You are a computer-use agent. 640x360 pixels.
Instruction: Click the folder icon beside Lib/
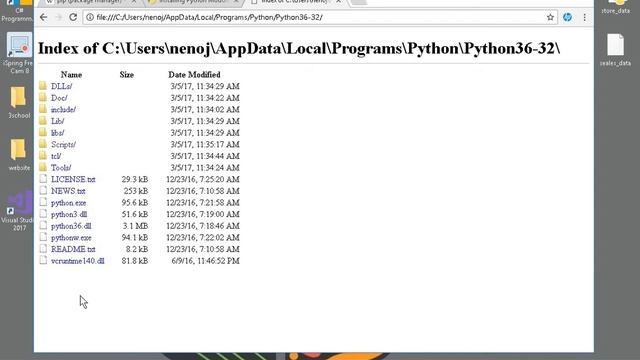tap(43, 120)
